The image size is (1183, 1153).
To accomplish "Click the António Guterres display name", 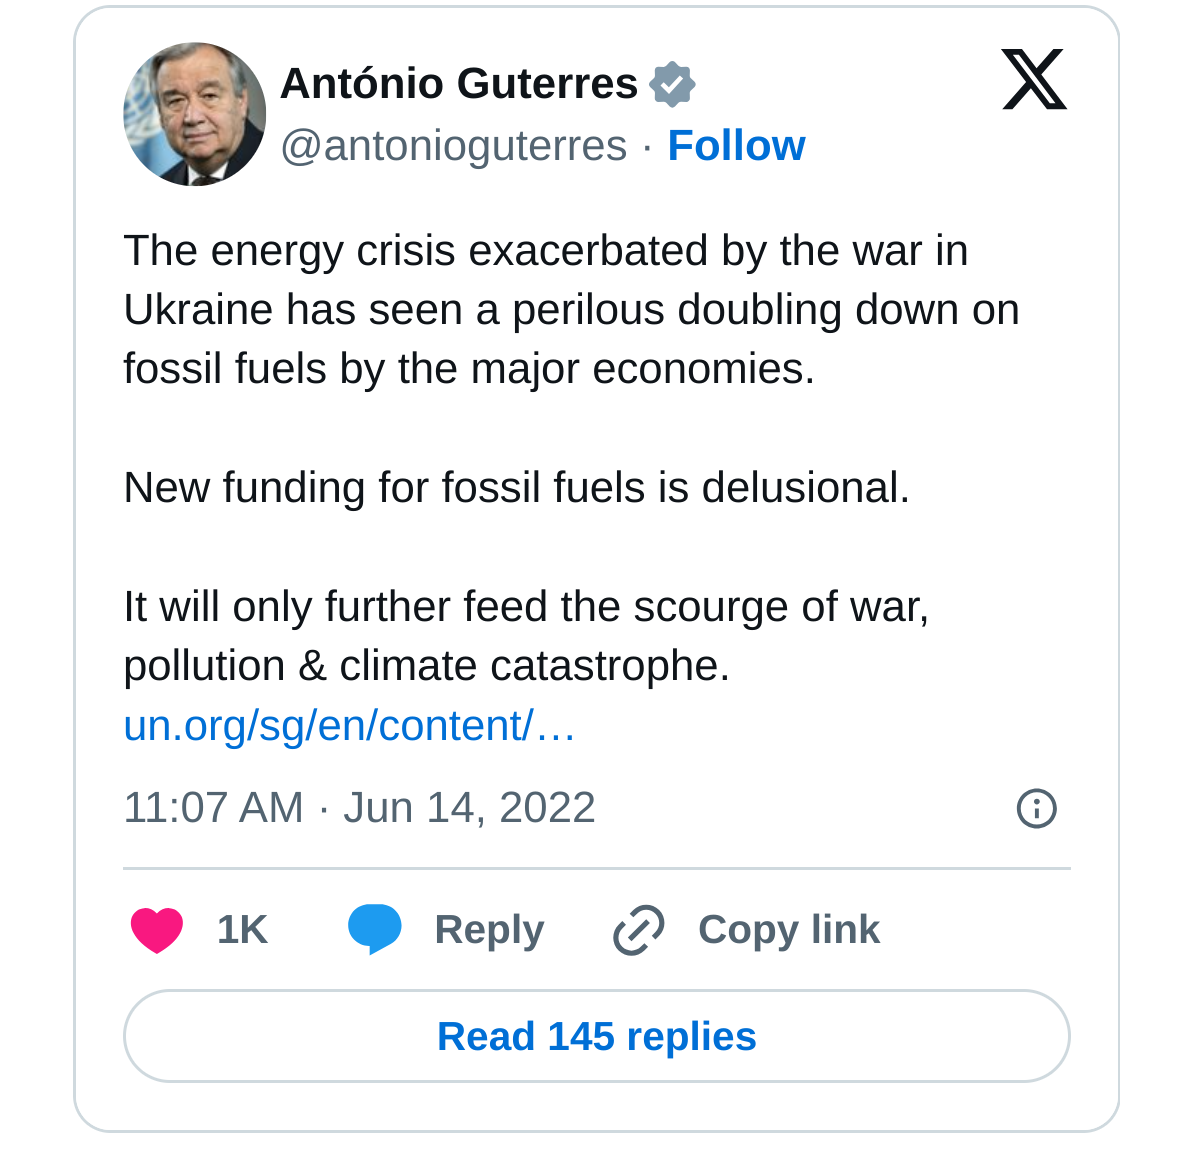I will (x=459, y=84).
